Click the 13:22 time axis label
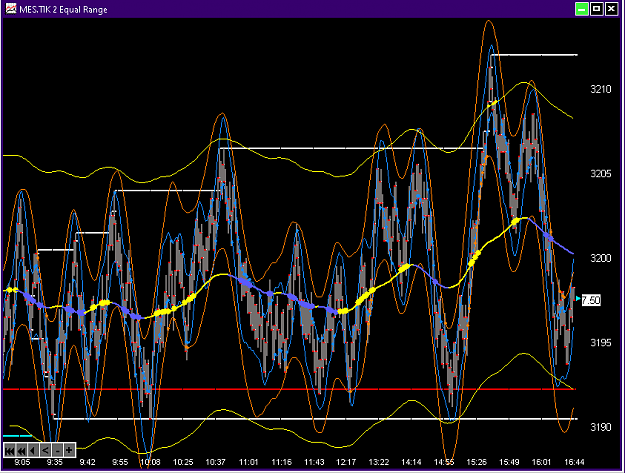Screen dimensions: 625x473 pos(379,462)
